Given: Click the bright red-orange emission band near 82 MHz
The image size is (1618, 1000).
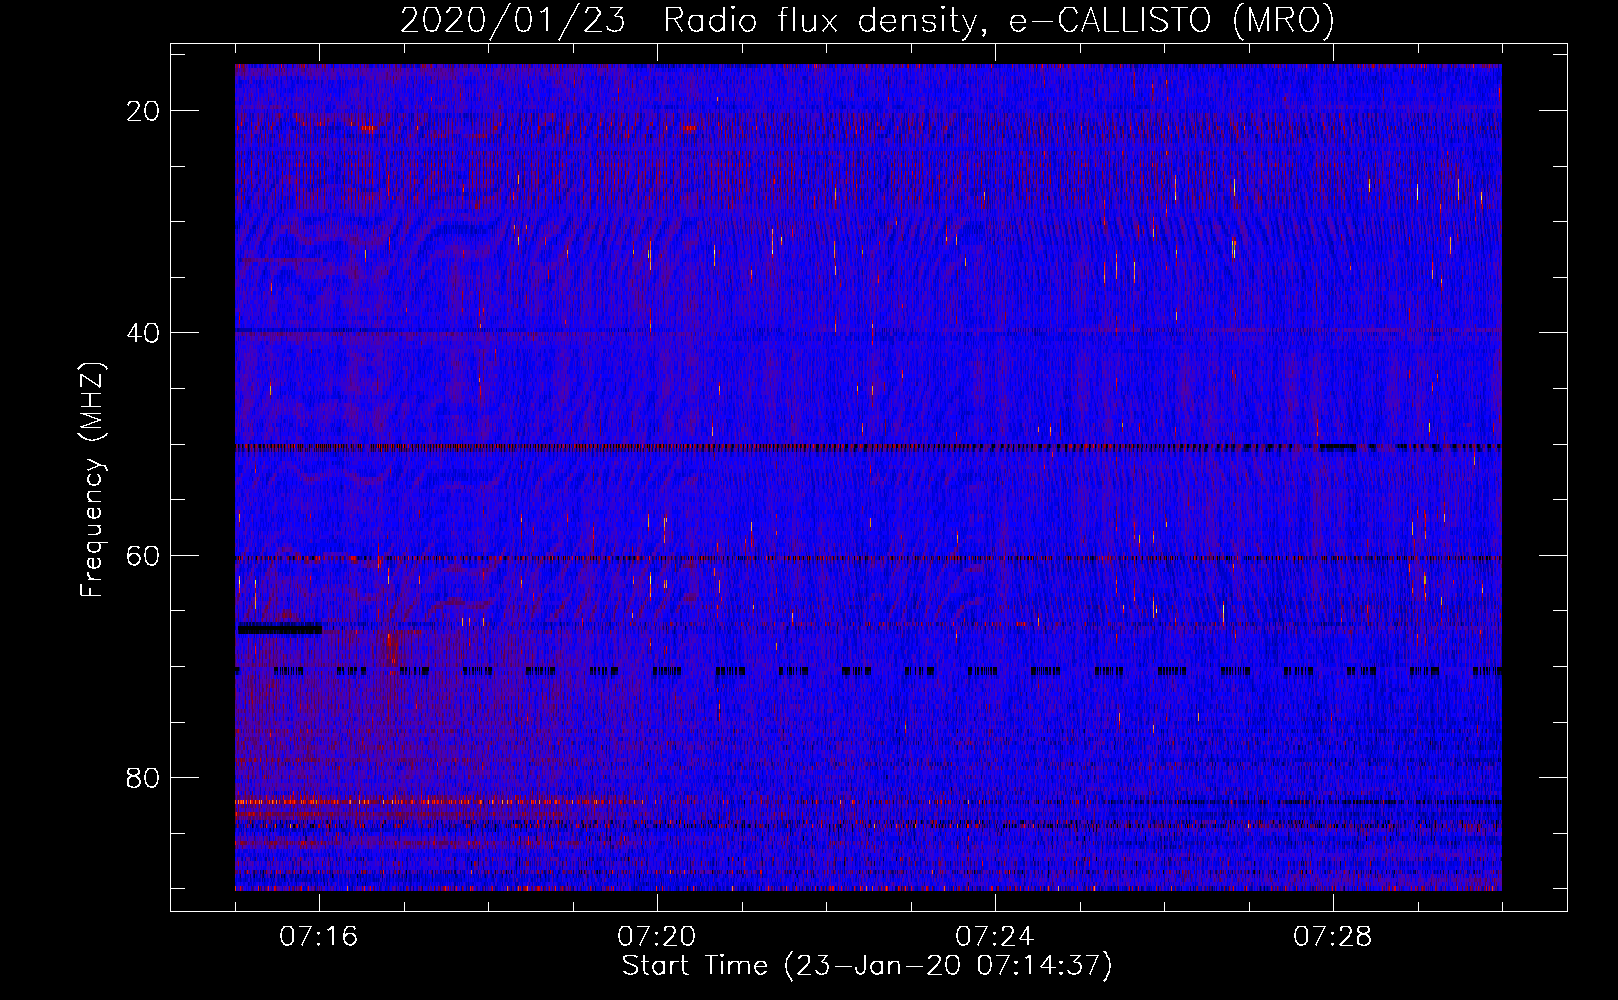Looking at the screenshot, I should coord(440,801).
